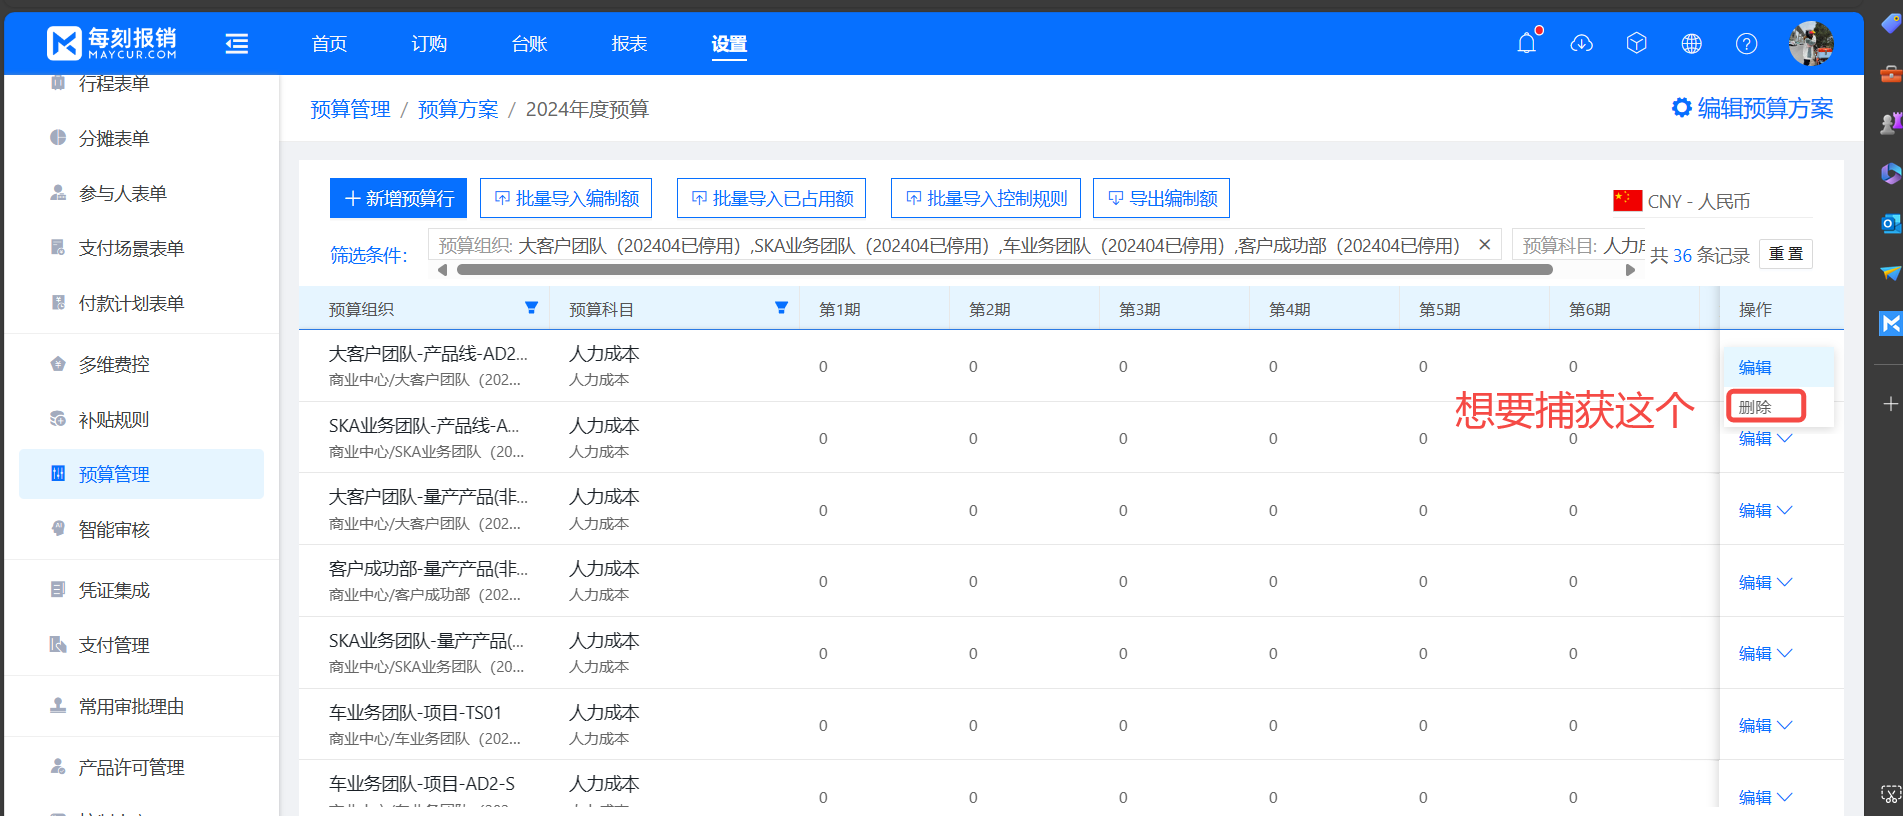This screenshot has width=1903, height=816.
Task: Click the cube icon in header
Action: [x=1636, y=43]
